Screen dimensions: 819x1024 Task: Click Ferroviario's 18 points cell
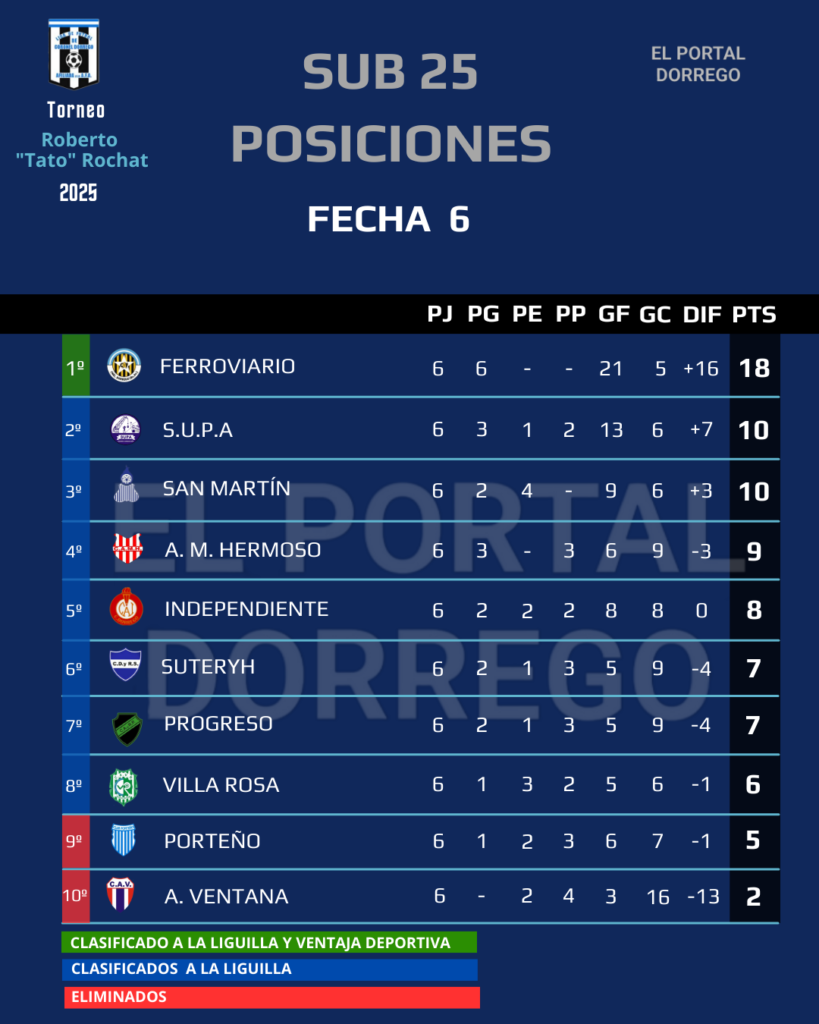(754, 367)
